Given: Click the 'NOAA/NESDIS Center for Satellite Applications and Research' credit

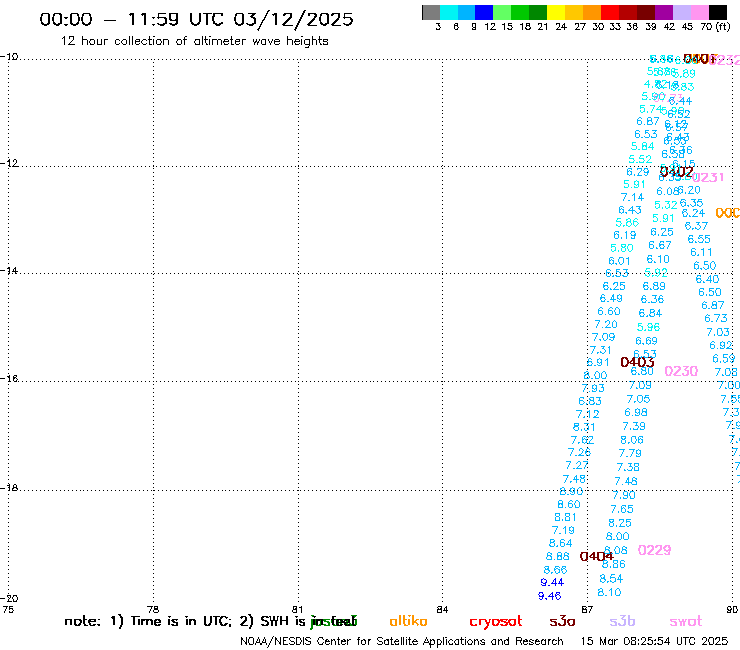Looking at the screenshot, I should click(x=402, y=642).
